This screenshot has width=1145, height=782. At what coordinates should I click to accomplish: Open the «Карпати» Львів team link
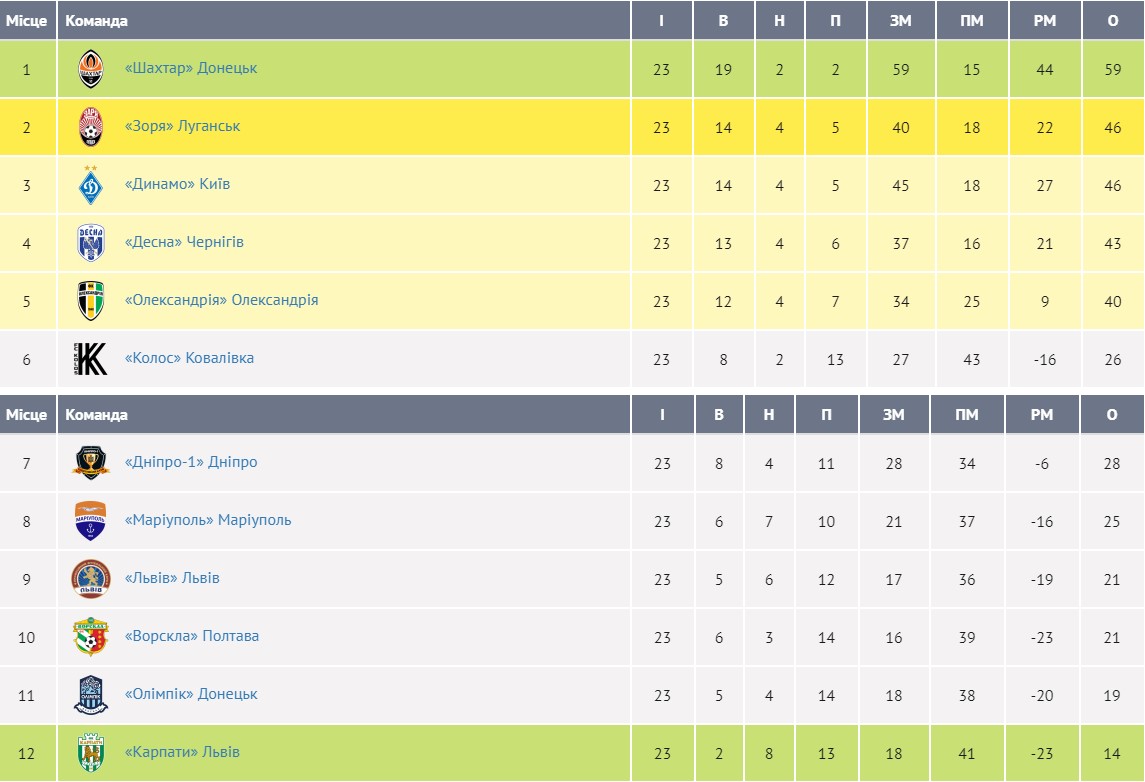point(182,752)
